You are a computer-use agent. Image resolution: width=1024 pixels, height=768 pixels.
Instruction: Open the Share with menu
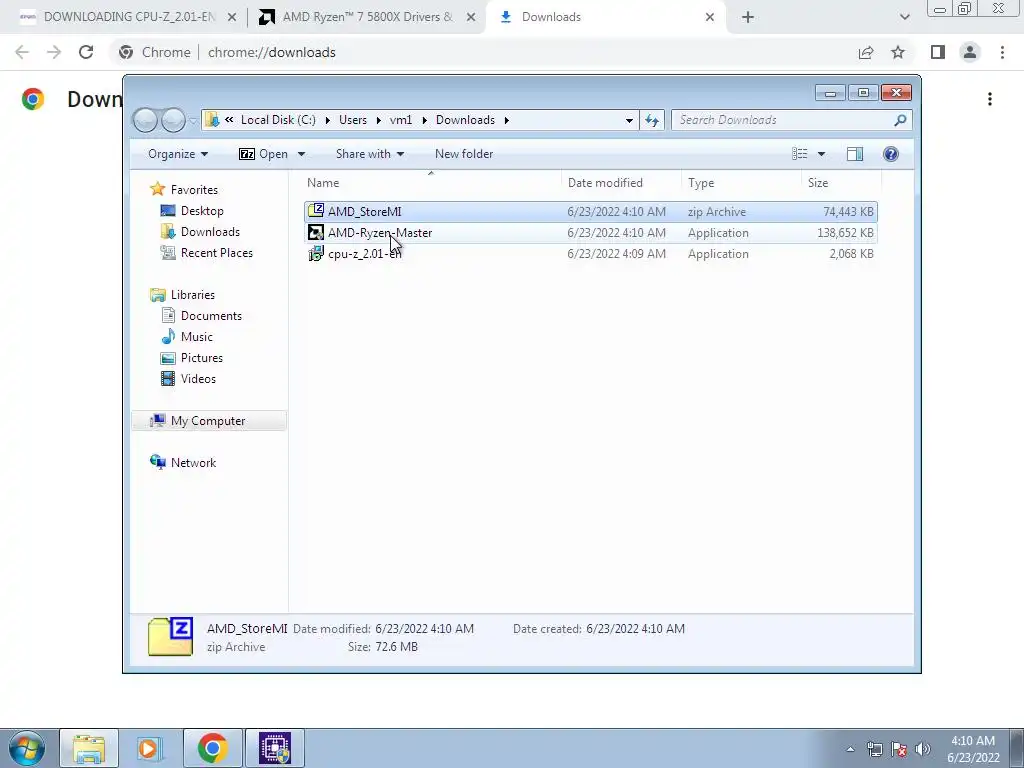[x=370, y=154]
